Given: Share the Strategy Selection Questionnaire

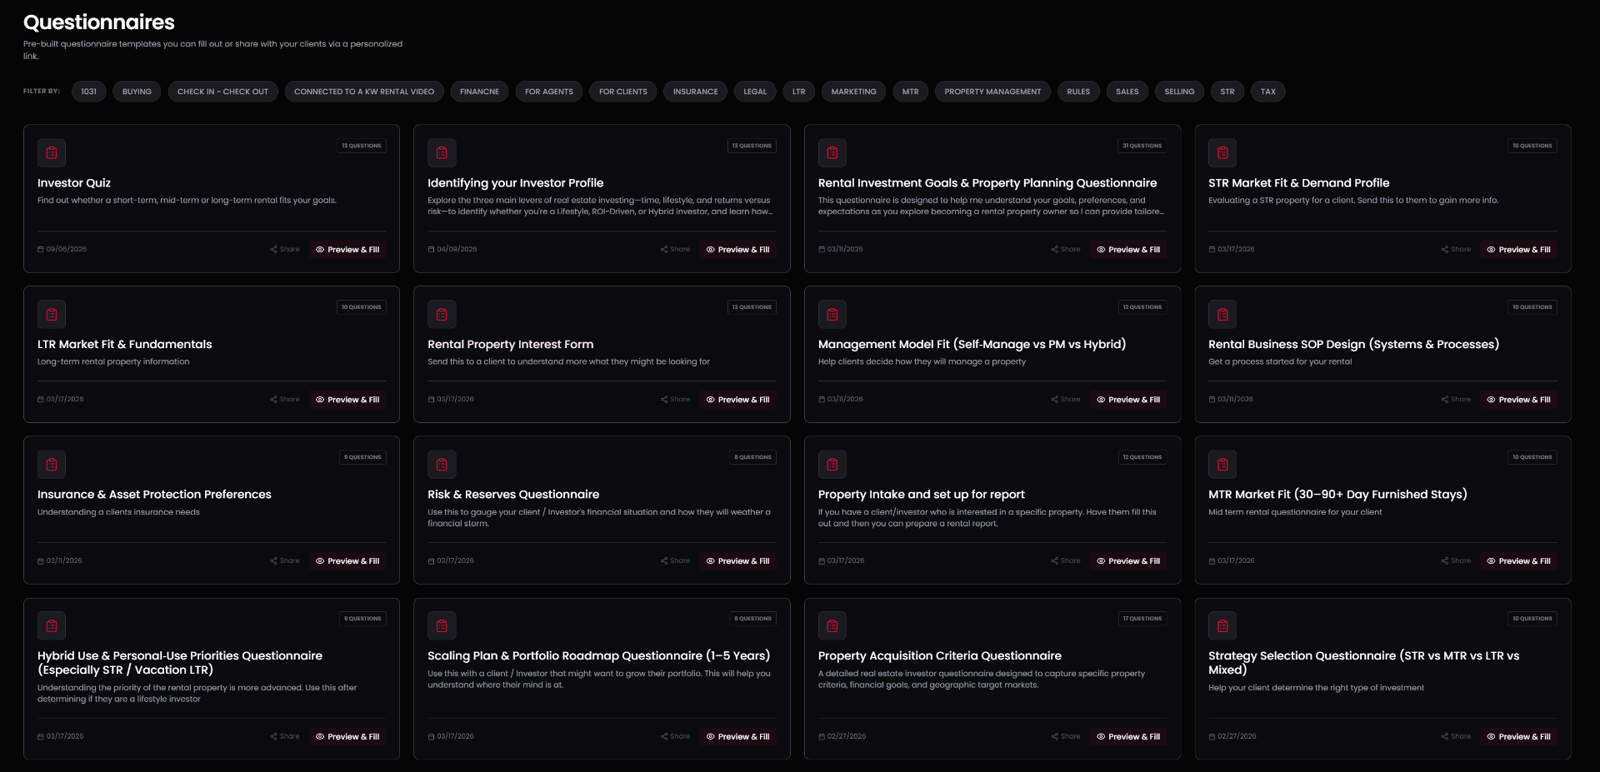Looking at the screenshot, I should tap(1456, 737).
